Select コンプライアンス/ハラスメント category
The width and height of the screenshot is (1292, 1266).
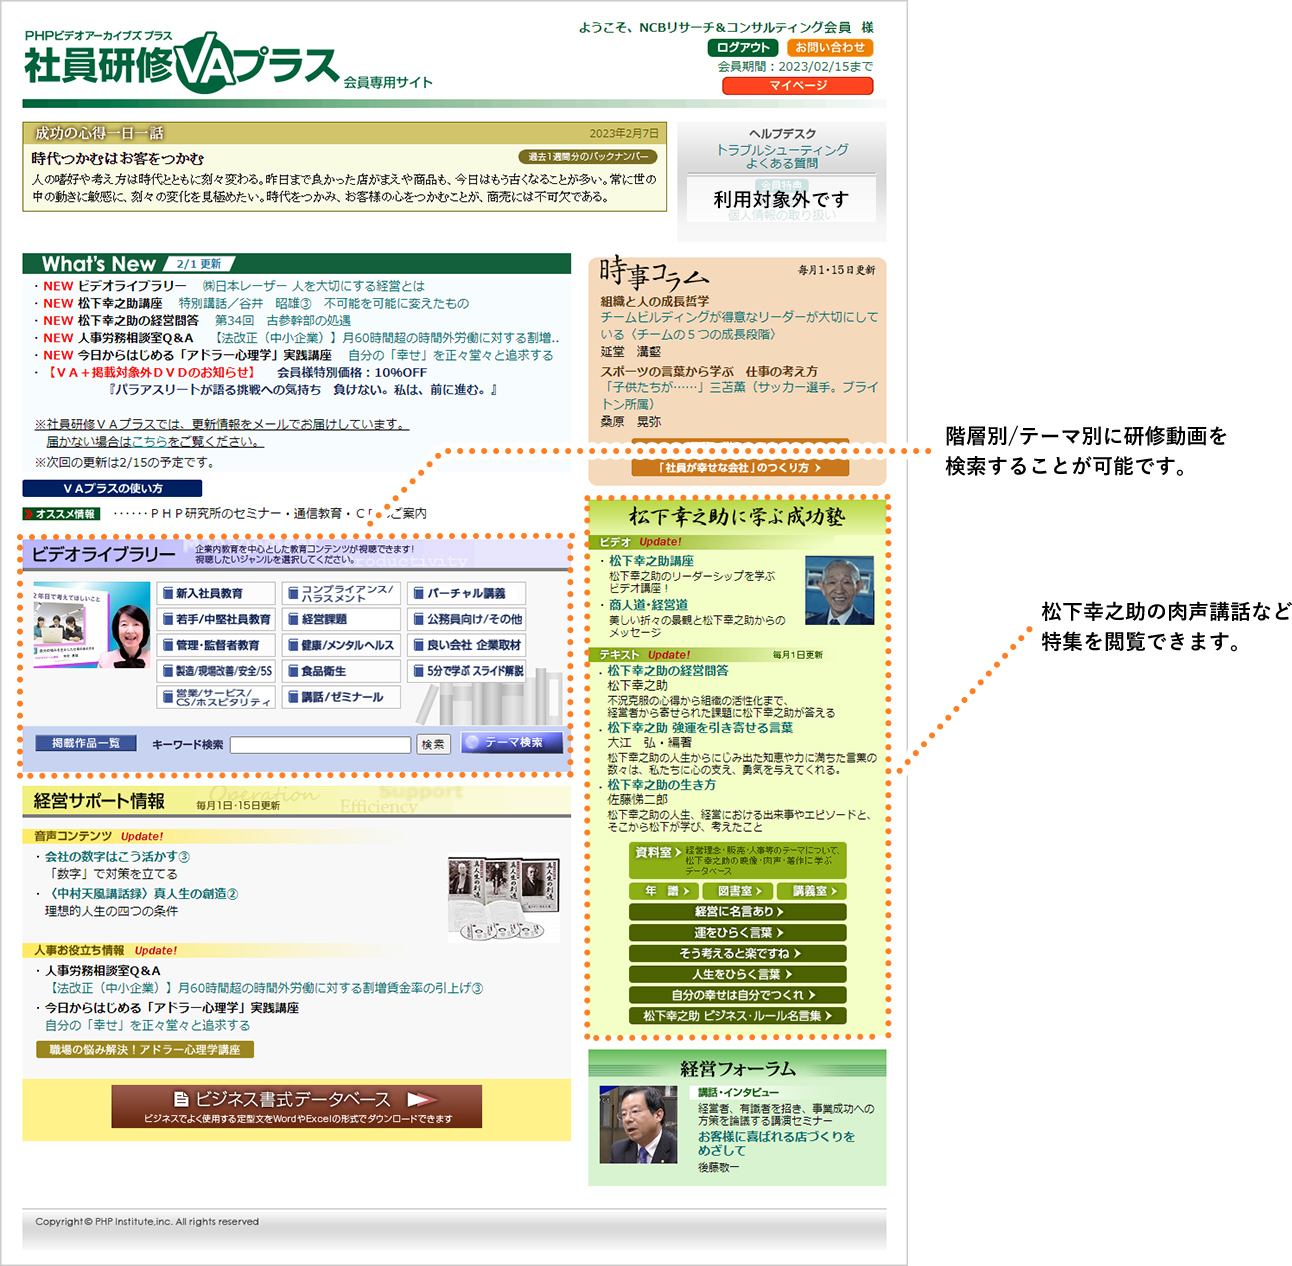(340, 593)
